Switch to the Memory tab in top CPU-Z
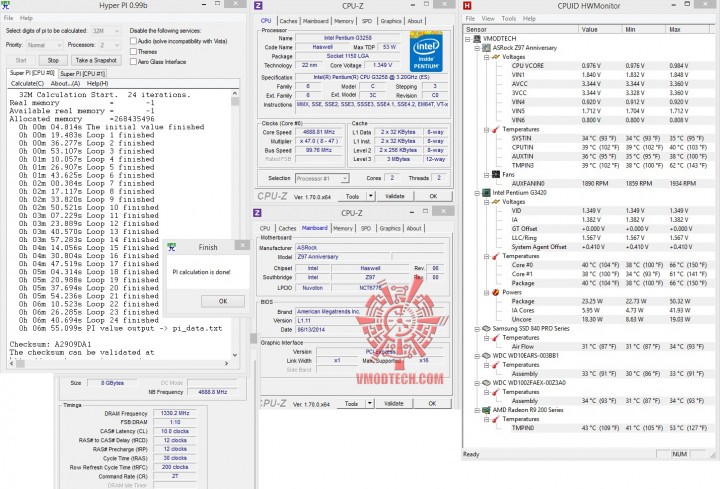 click(x=343, y=21)
